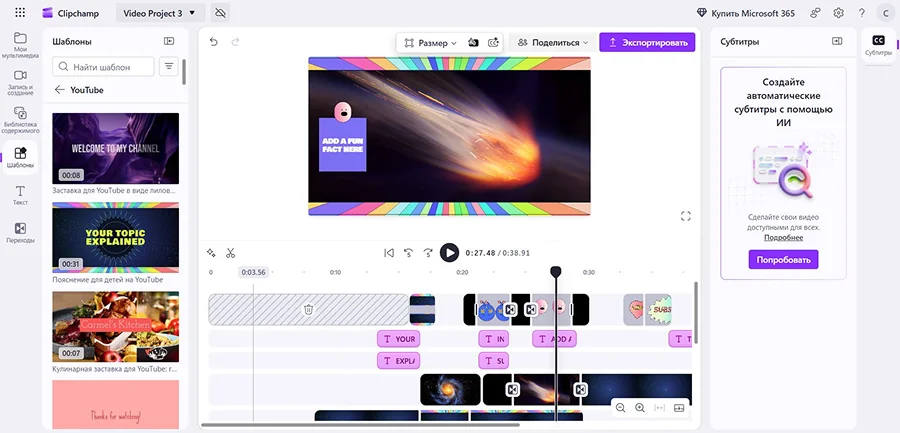Toggle the cloud sync status icon

click(220, 13)
